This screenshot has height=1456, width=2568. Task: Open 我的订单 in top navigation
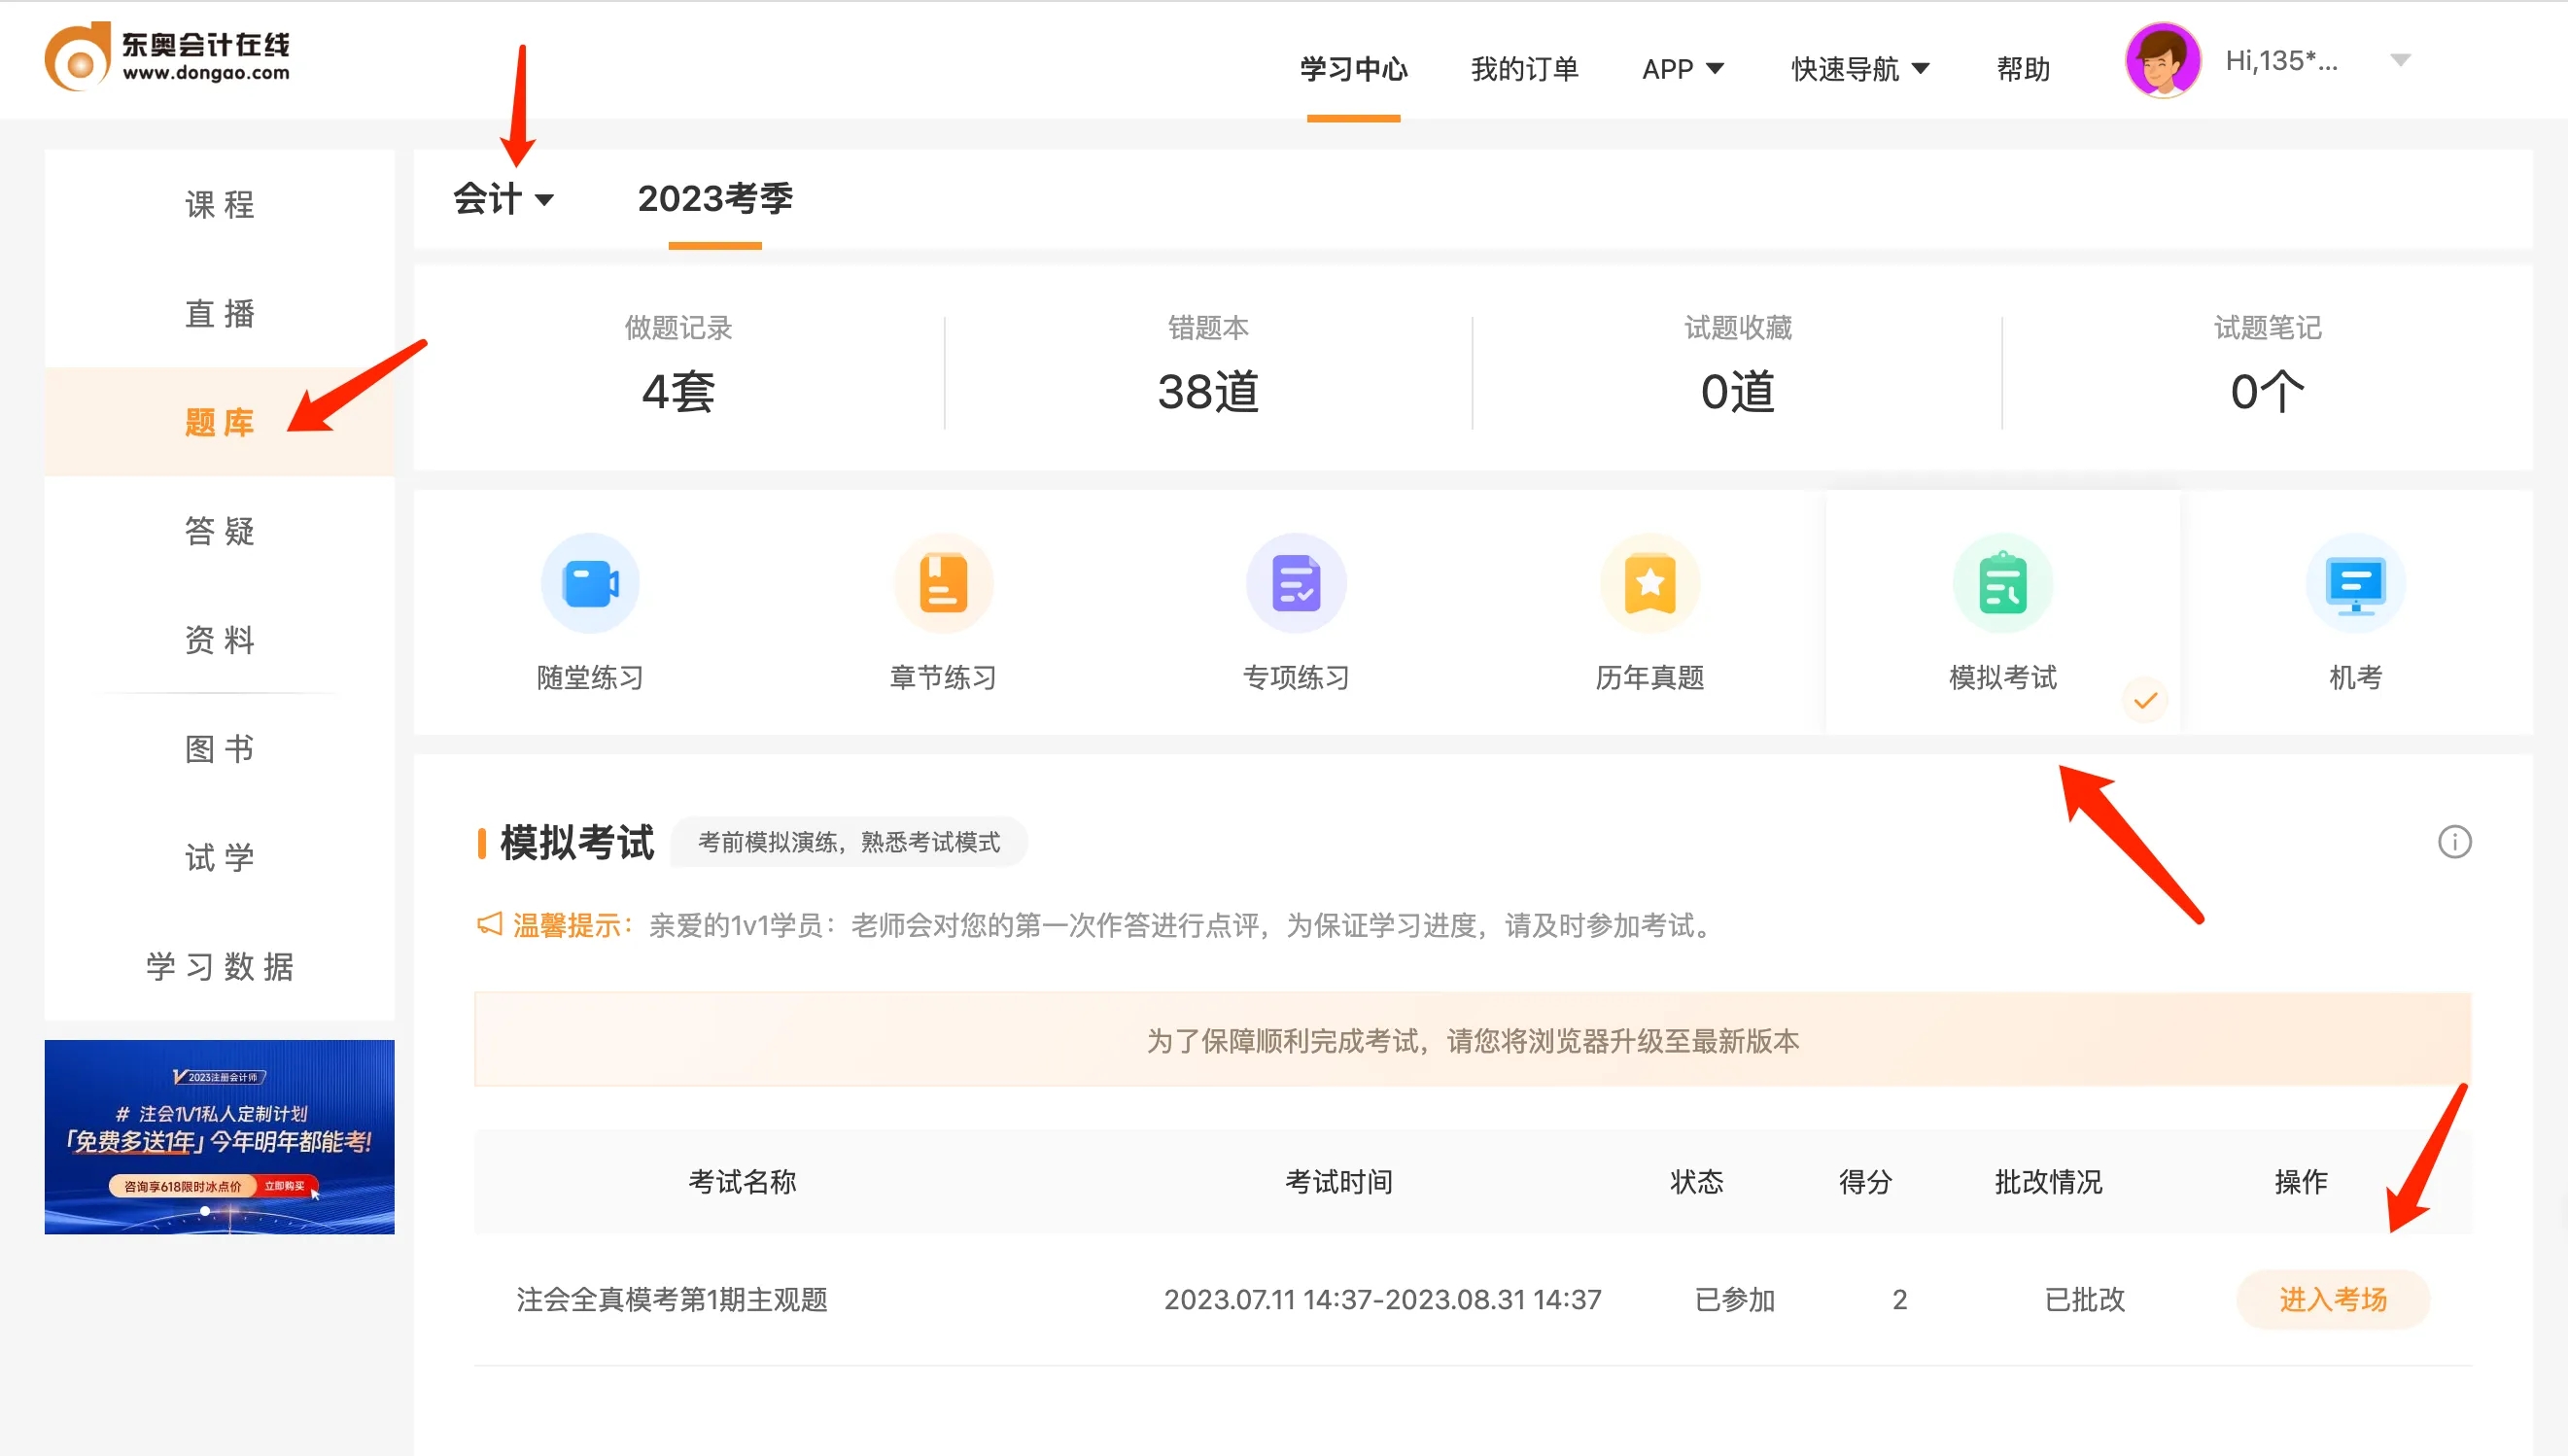pyautogui.click(x=1524, y=69)
